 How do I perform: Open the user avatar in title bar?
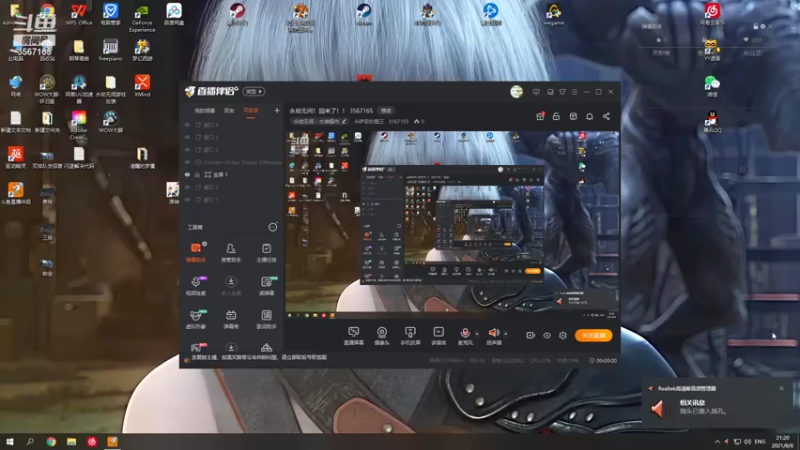516,92
